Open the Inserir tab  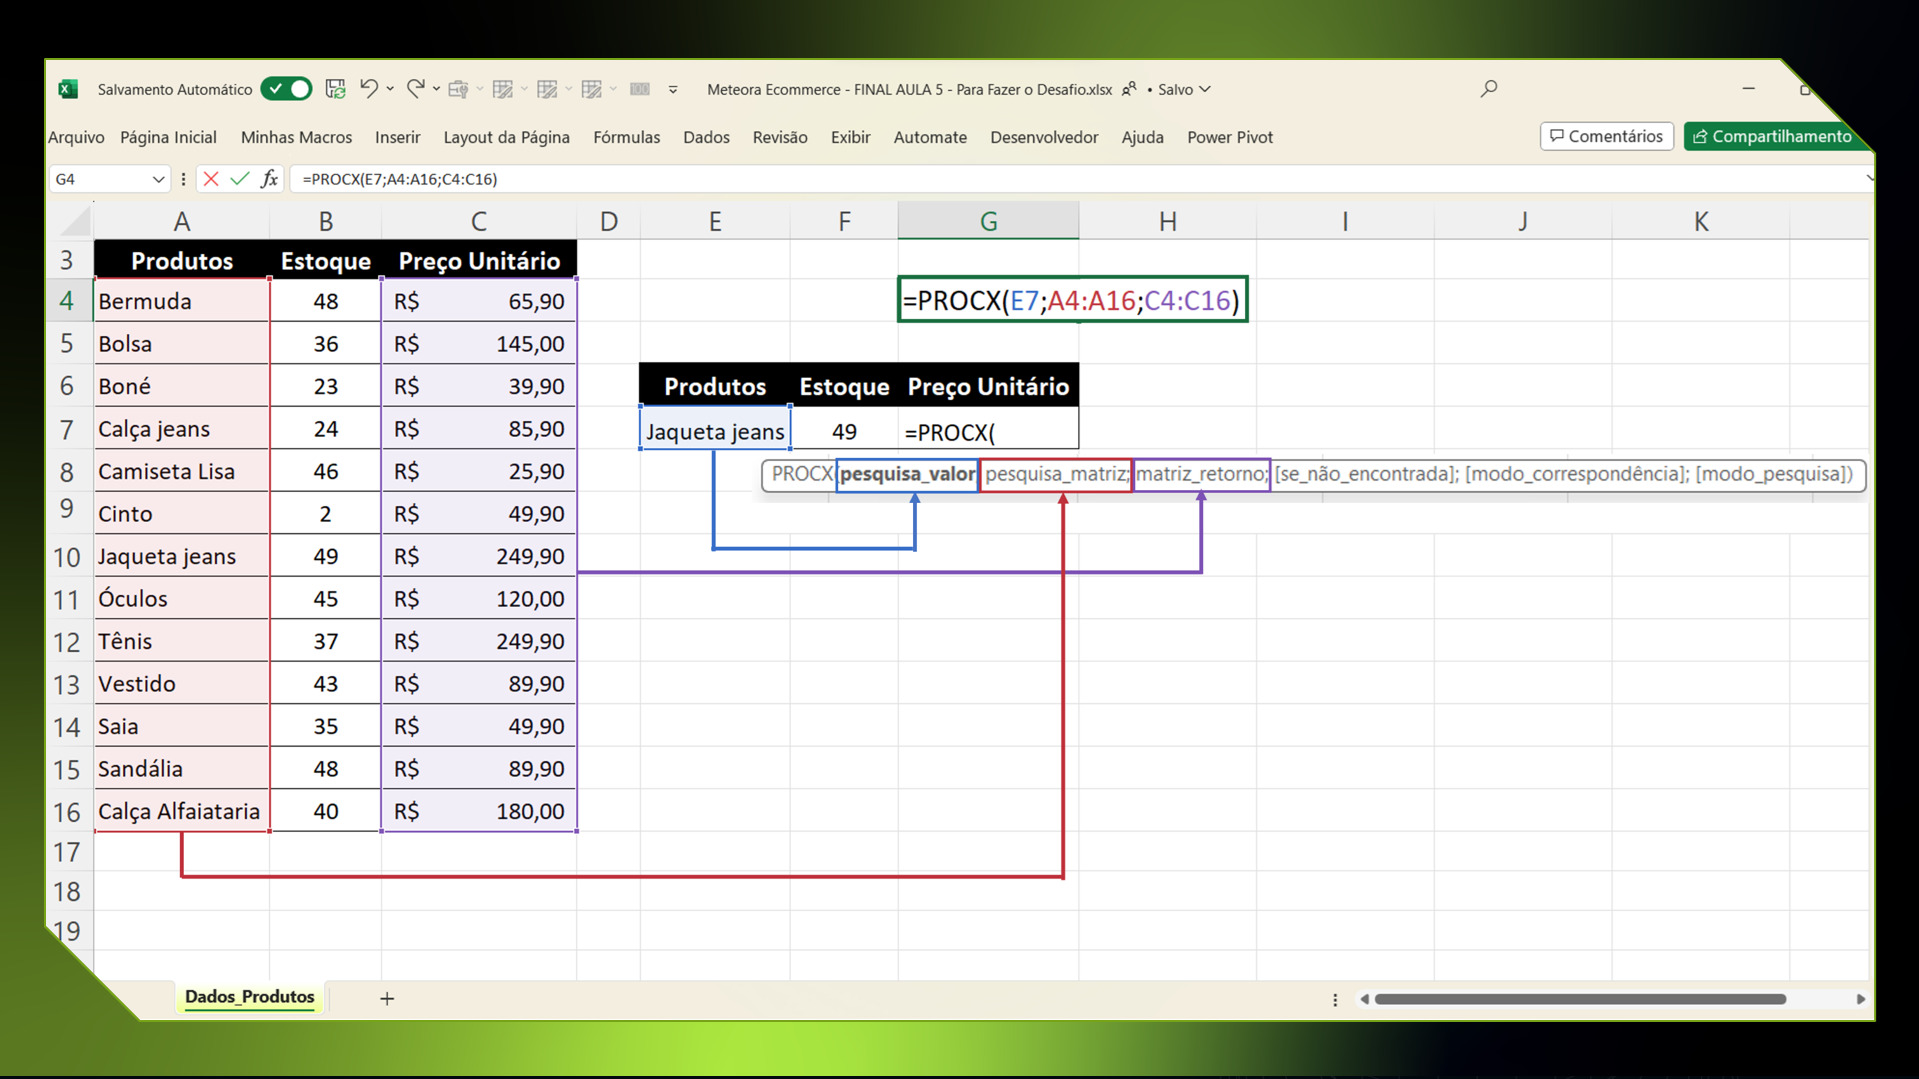(397, 137)
